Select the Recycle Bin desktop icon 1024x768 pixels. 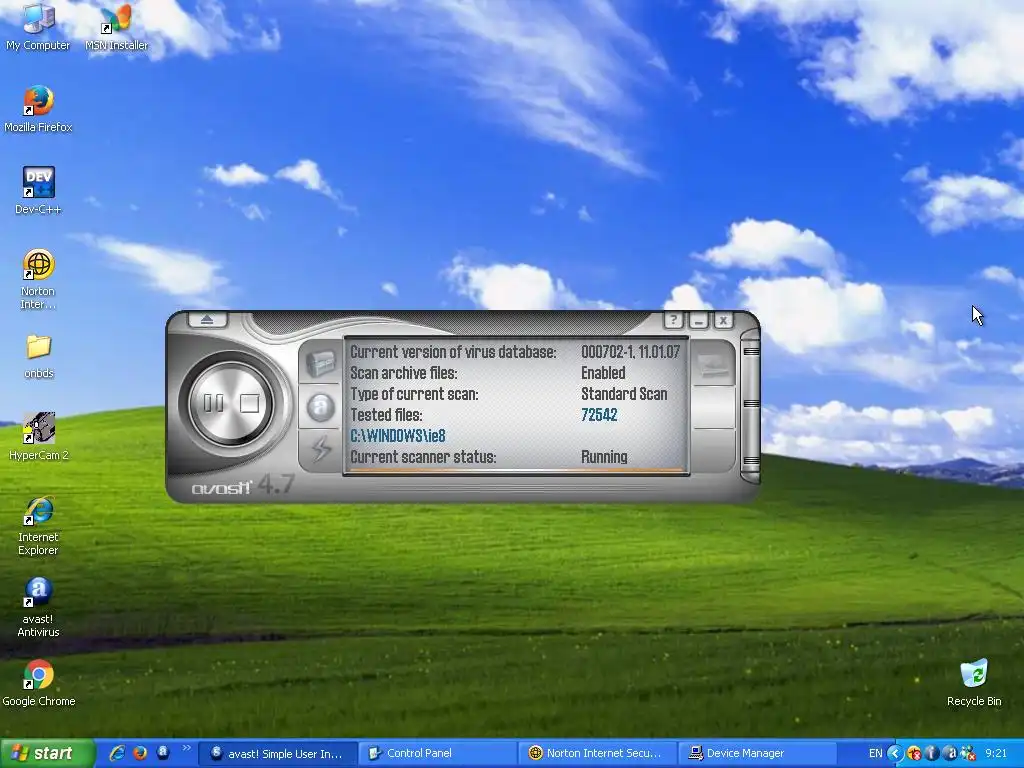point(974,683)
